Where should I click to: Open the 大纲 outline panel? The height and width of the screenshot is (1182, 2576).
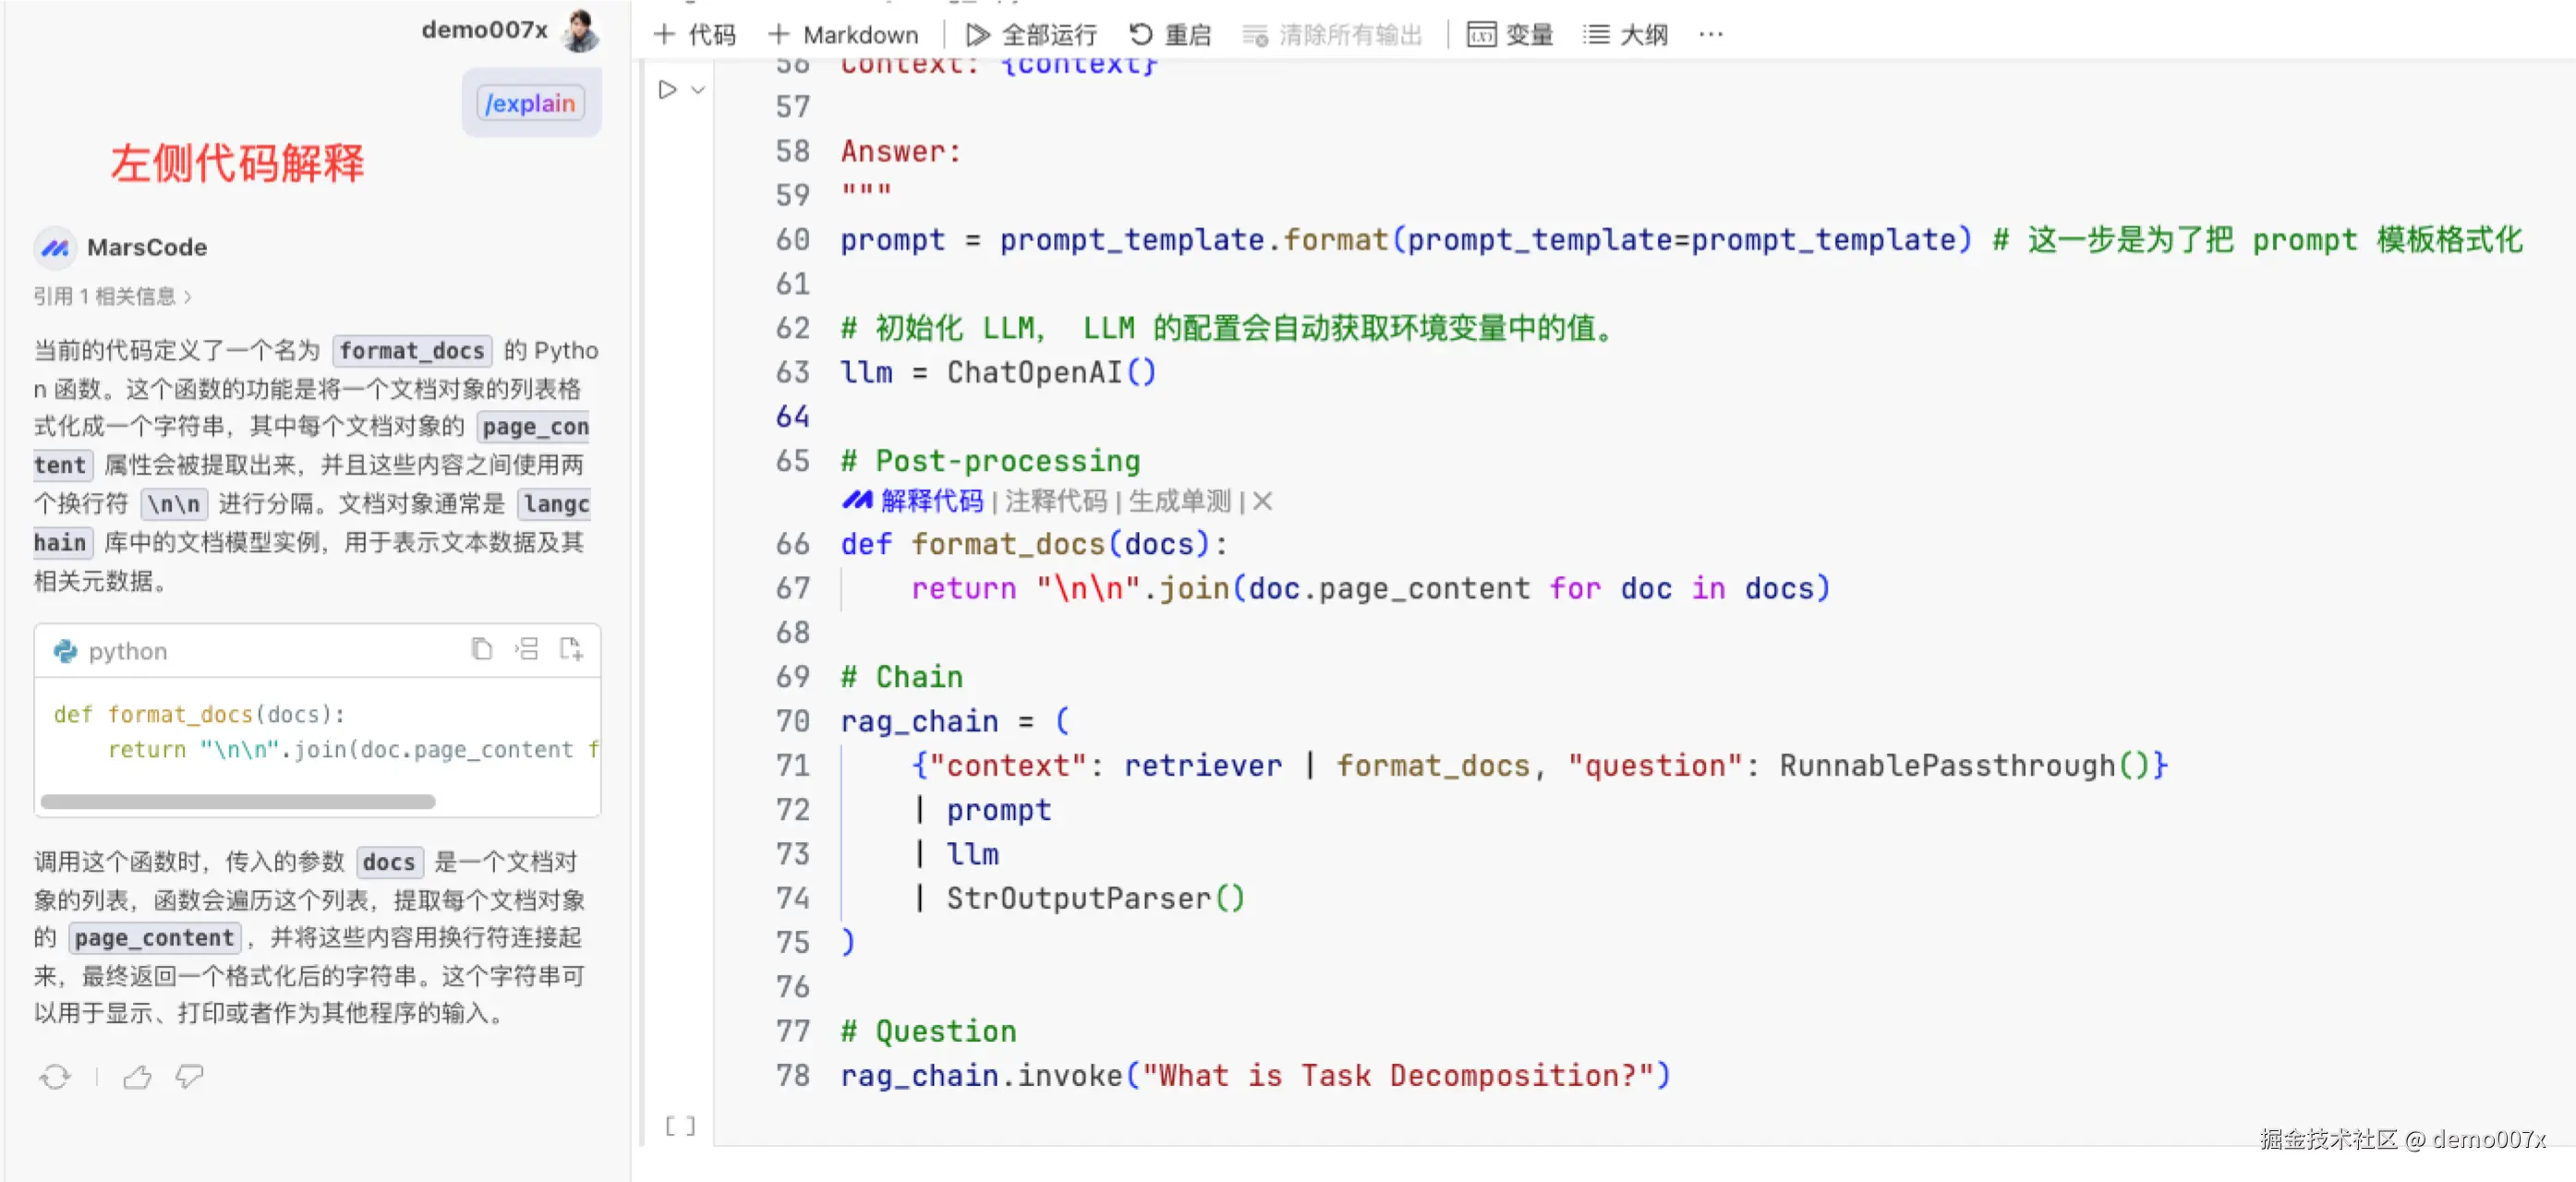pyautogui.click(x=1626, y=35)
